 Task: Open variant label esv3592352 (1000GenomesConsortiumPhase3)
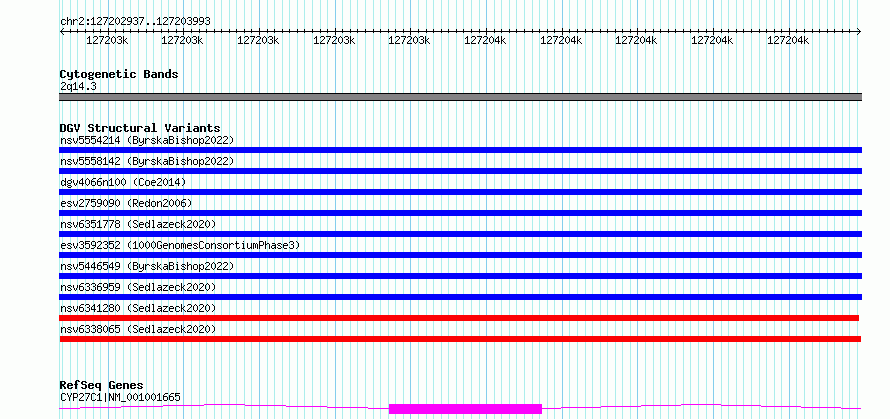(179, 245)
